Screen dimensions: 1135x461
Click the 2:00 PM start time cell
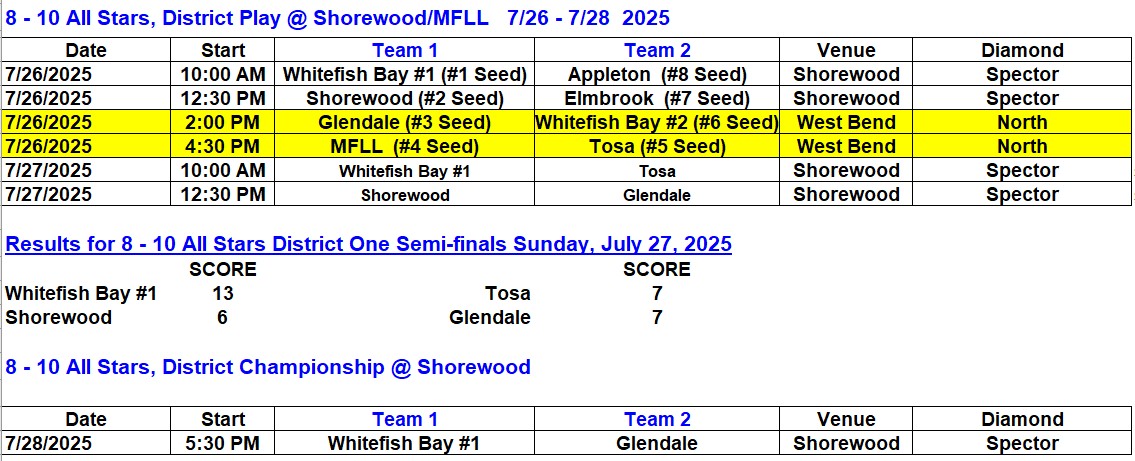(x=223, y=122)
